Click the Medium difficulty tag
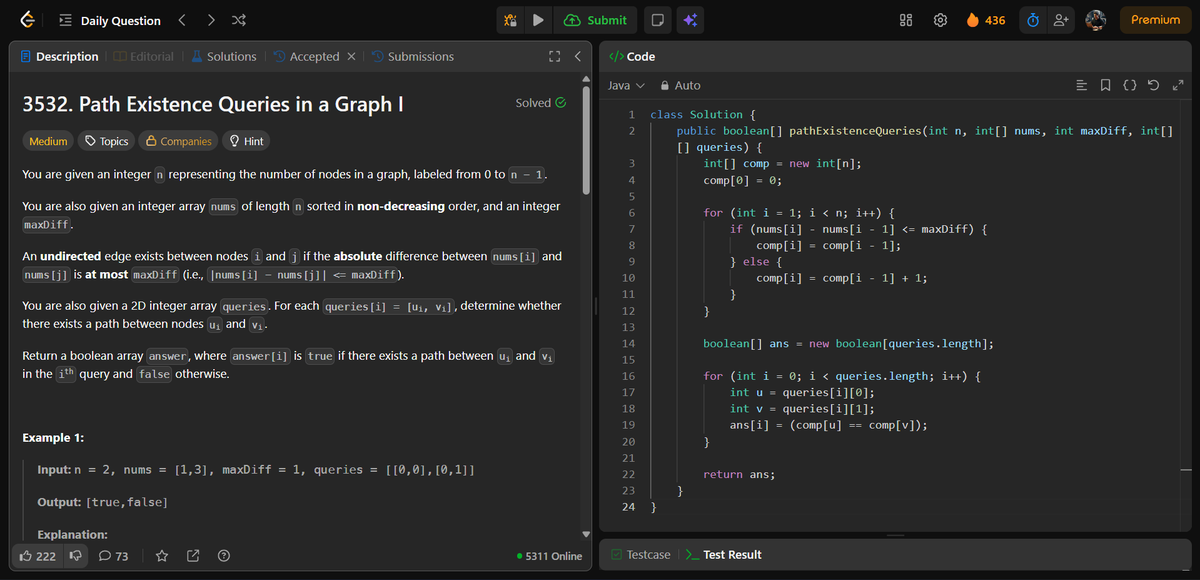 coord(48,141)
